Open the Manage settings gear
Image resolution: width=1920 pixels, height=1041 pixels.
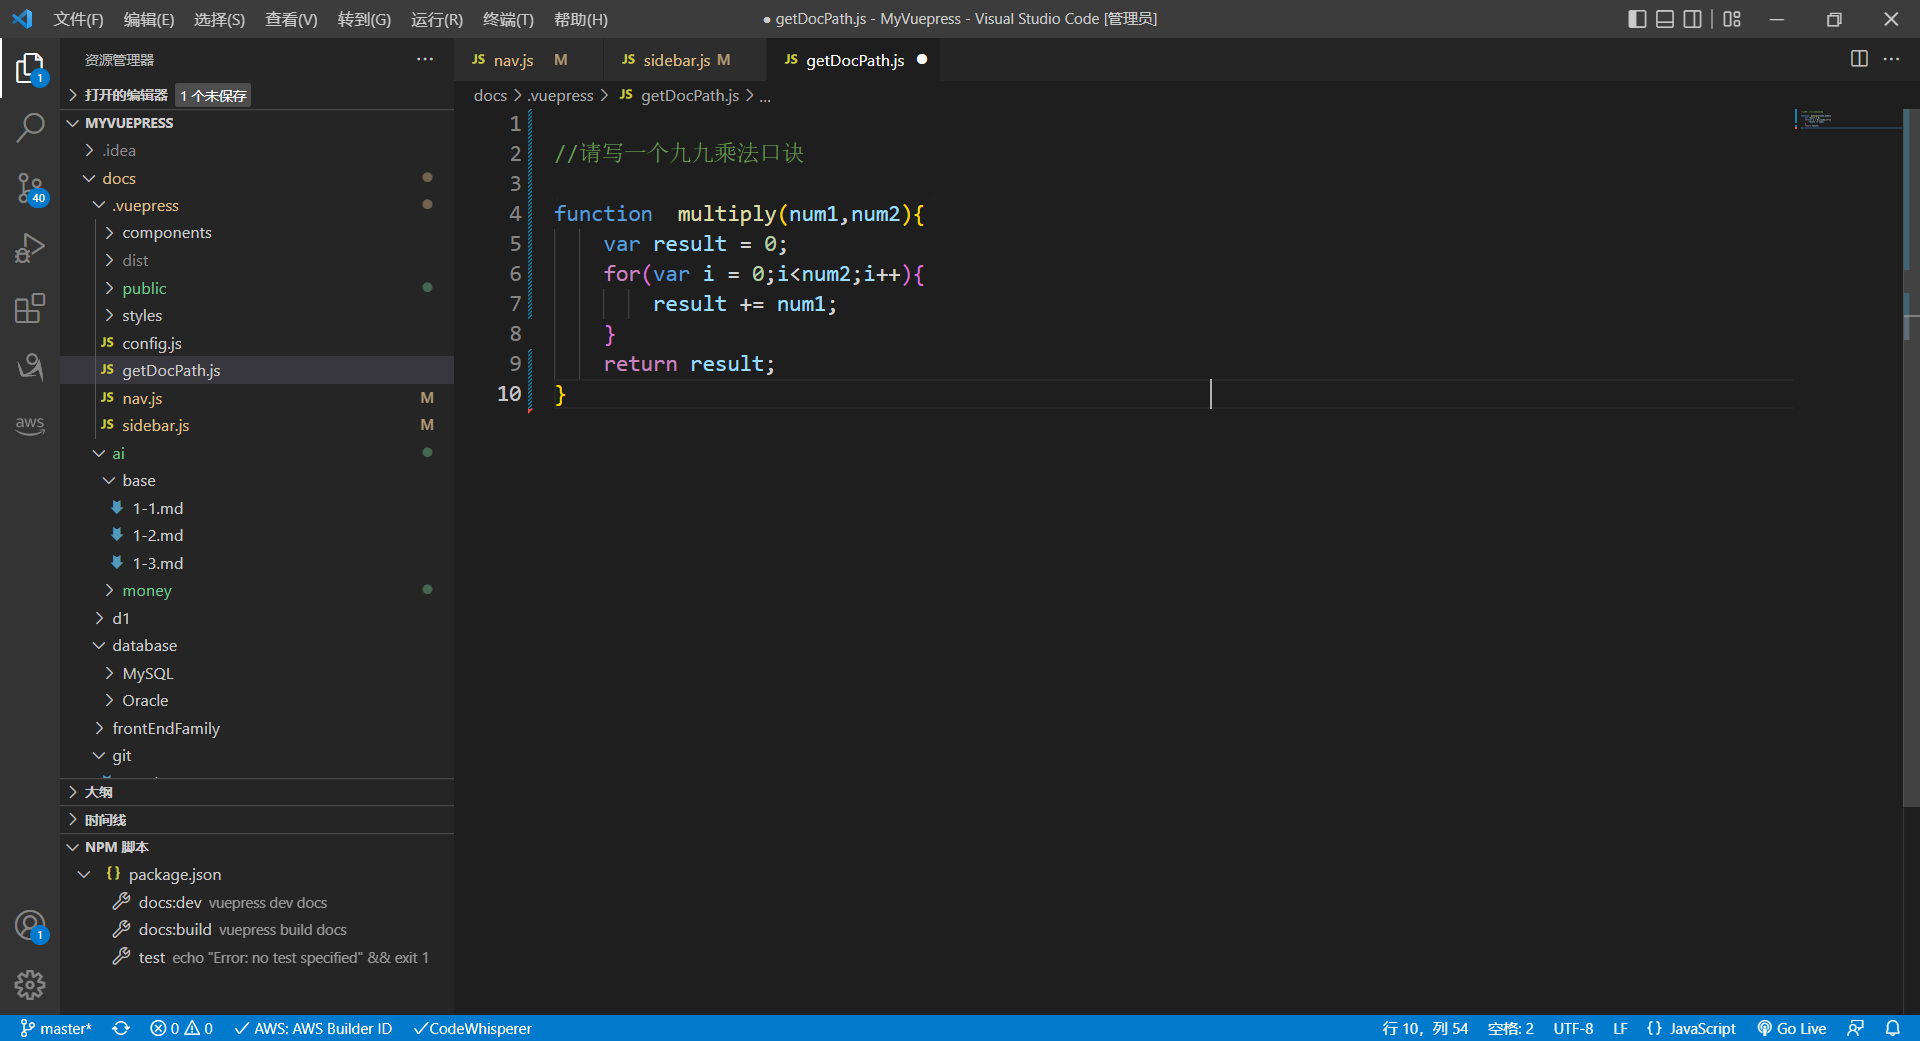(30, 985)
